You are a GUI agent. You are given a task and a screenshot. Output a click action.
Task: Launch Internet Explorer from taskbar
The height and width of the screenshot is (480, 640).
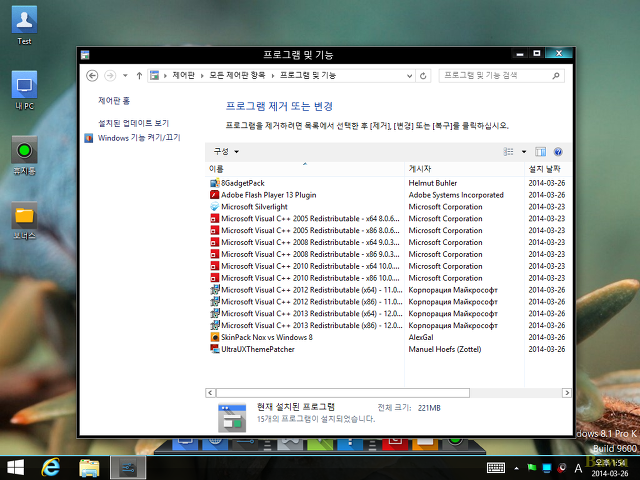[x=51, y=468]
